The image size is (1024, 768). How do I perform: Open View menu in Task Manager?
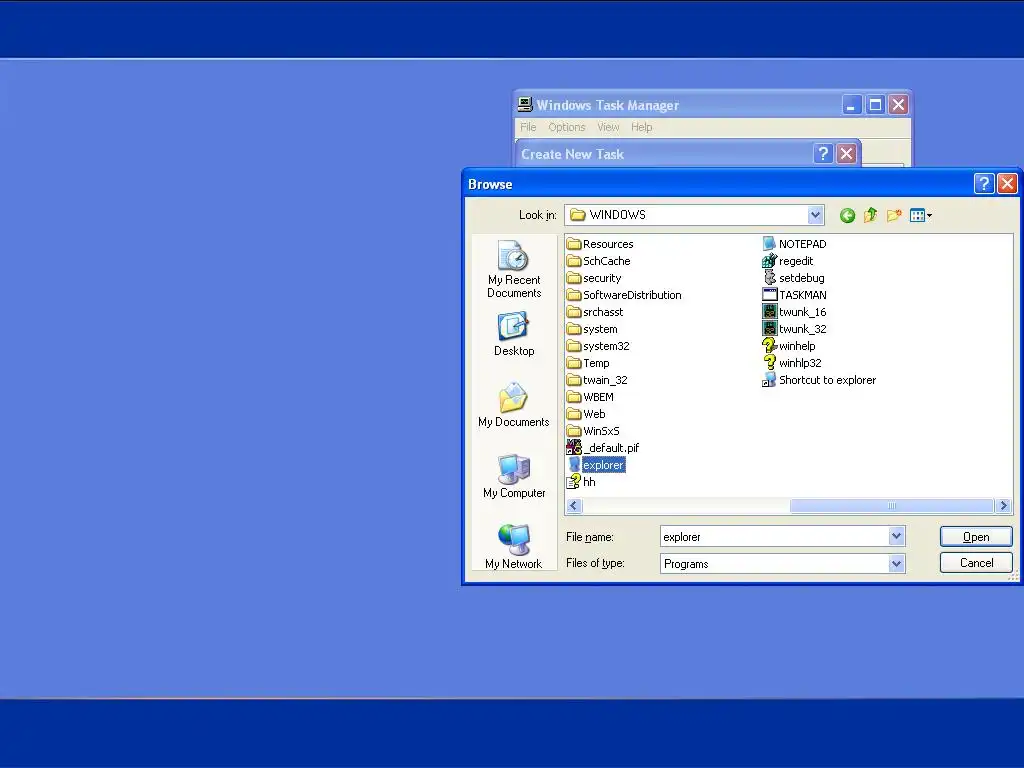pyautogui.click(x=608, y=127)
